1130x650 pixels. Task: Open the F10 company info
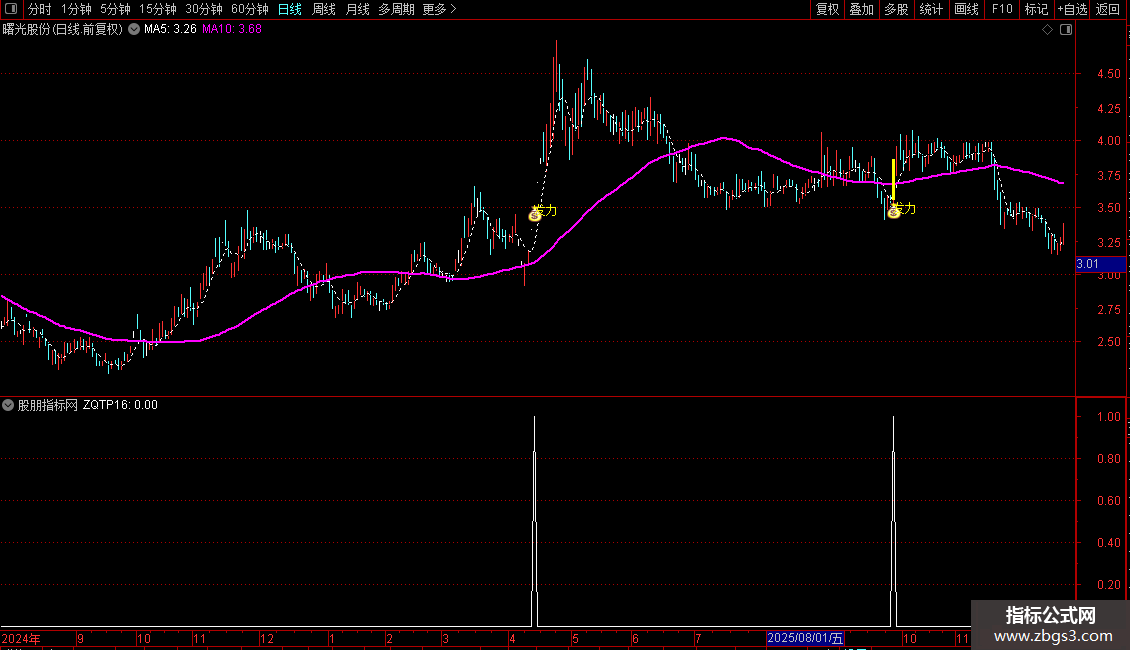click(1002, 9)
